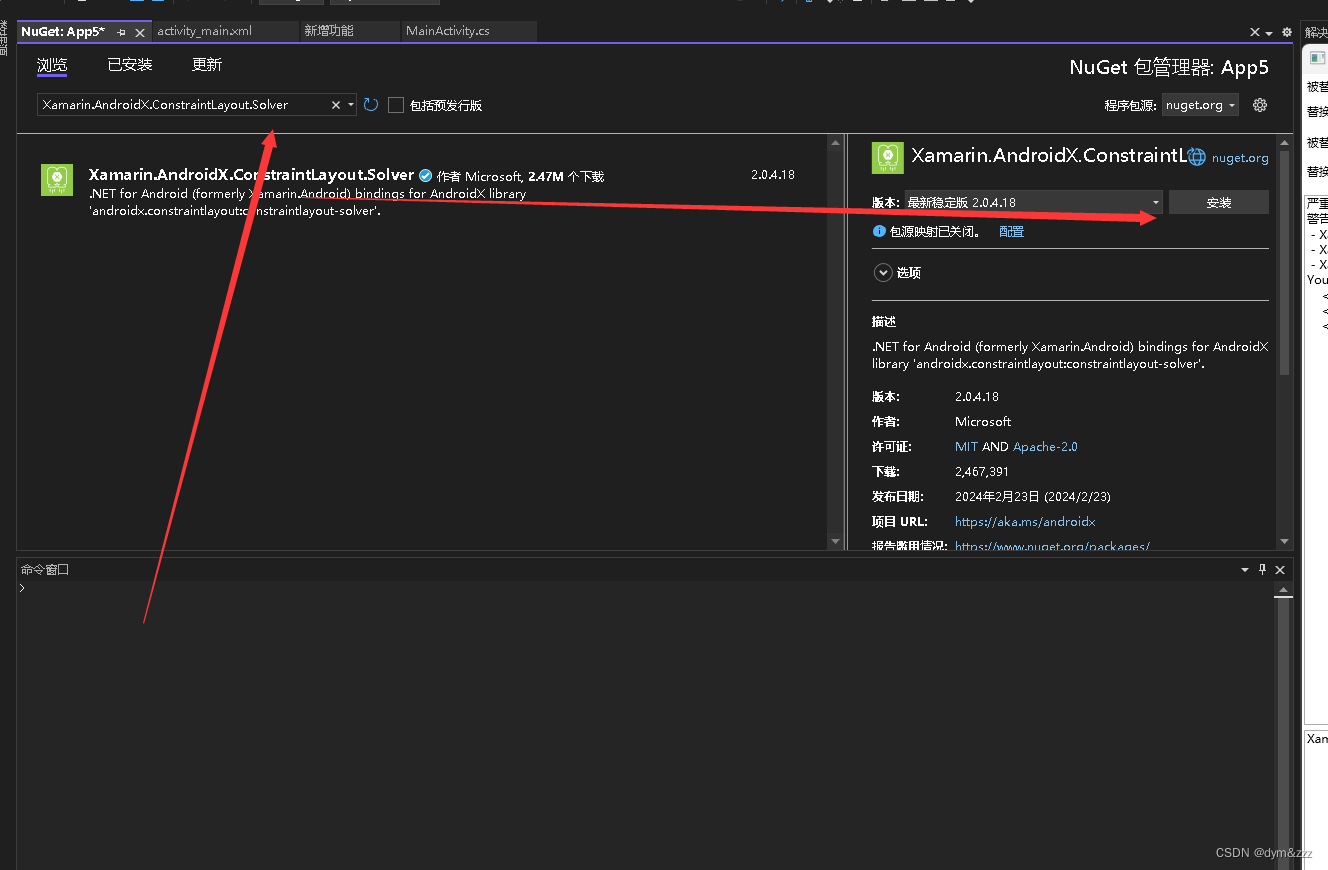The image size is (1328, 870).
Task: Click version 2.0.4.18 in results list
Action: (773, 175)
